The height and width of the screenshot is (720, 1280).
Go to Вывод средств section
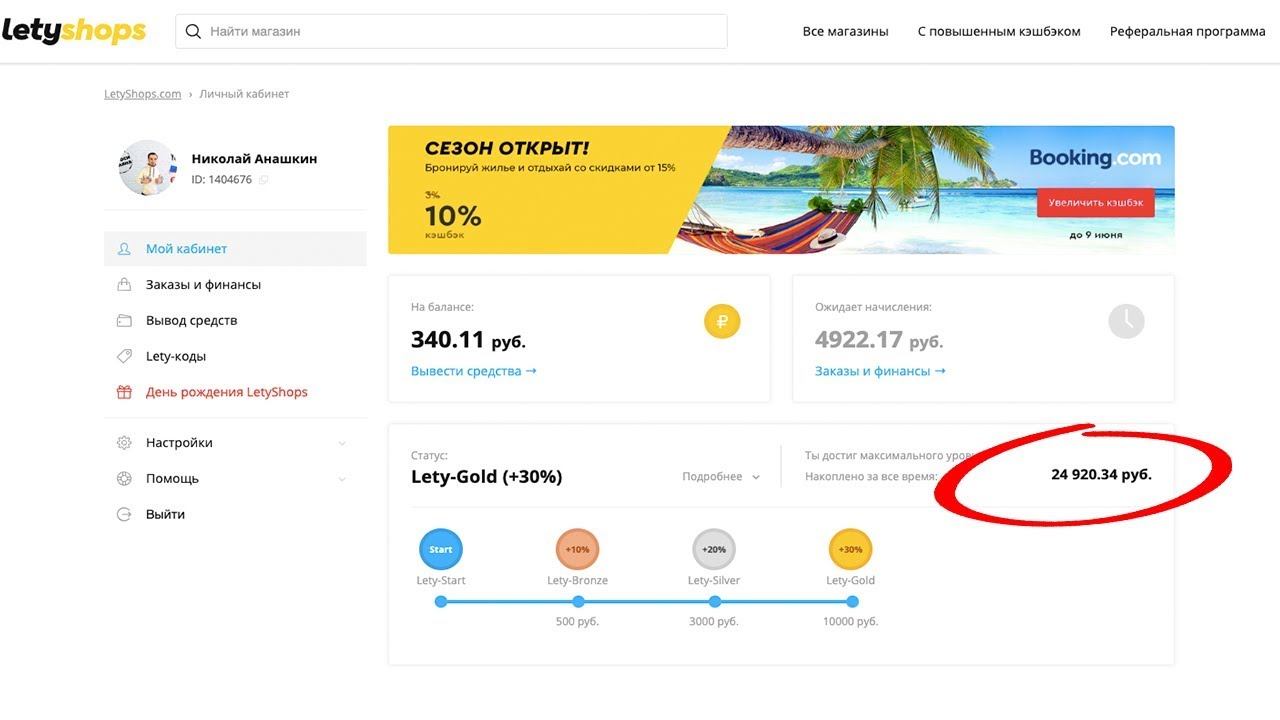(x=191, y=321)
